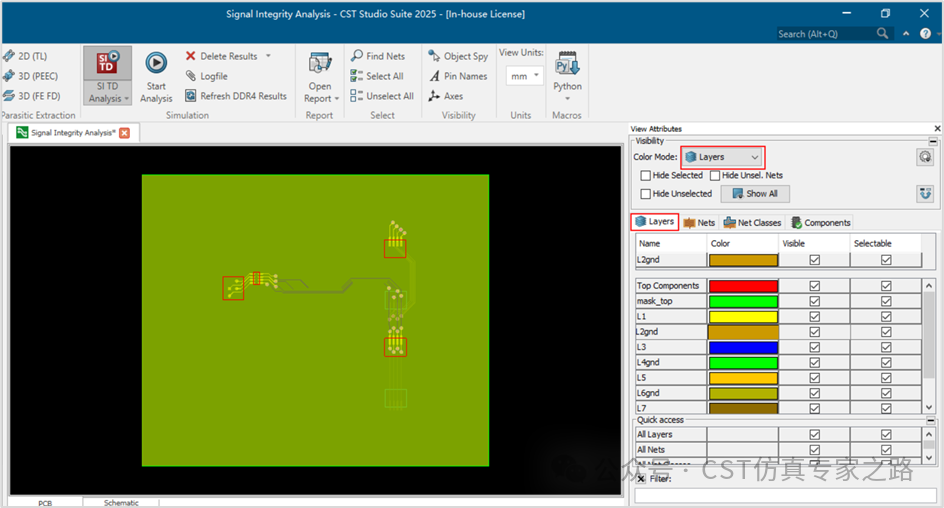Toggle Selectable for L4gnd layer

[x=886, y=362]
